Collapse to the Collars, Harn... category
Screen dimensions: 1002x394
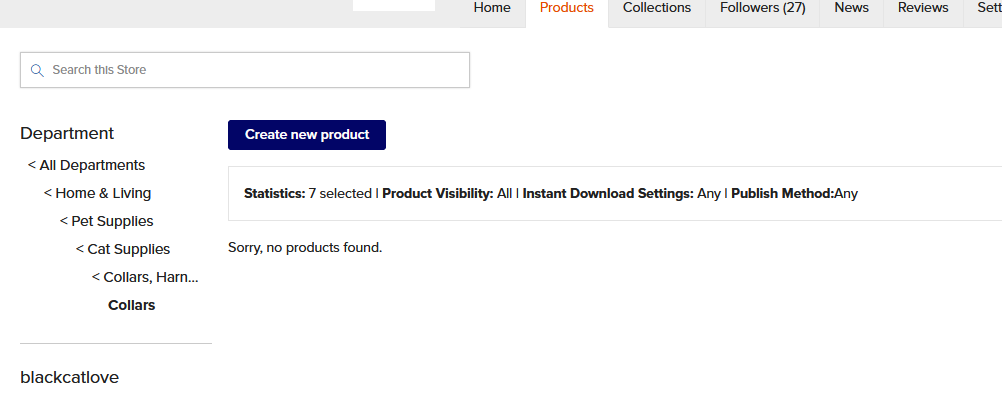(145, 277)
